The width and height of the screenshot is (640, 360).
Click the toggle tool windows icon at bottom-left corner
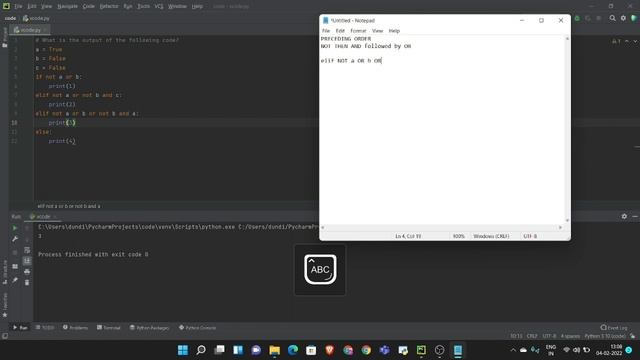pyautogui.click(x=4, y=336)
